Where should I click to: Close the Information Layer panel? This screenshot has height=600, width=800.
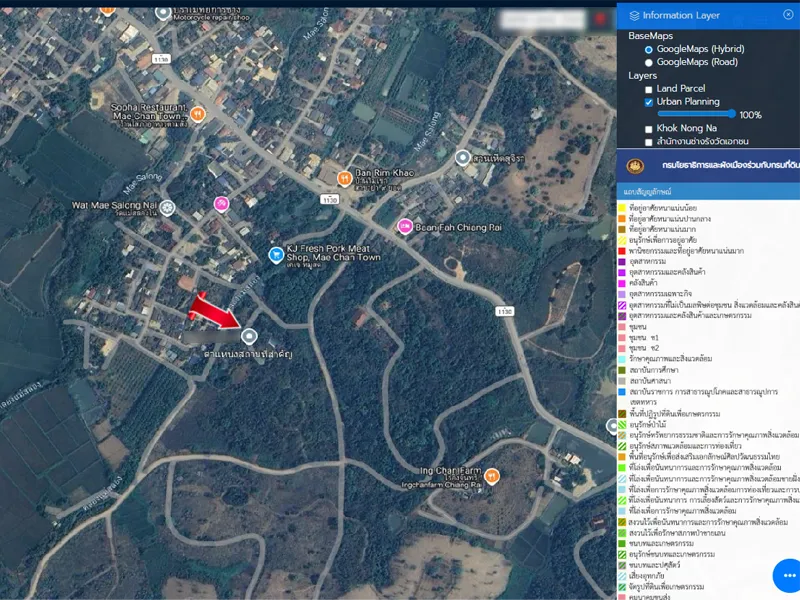(x=788, y=15)
